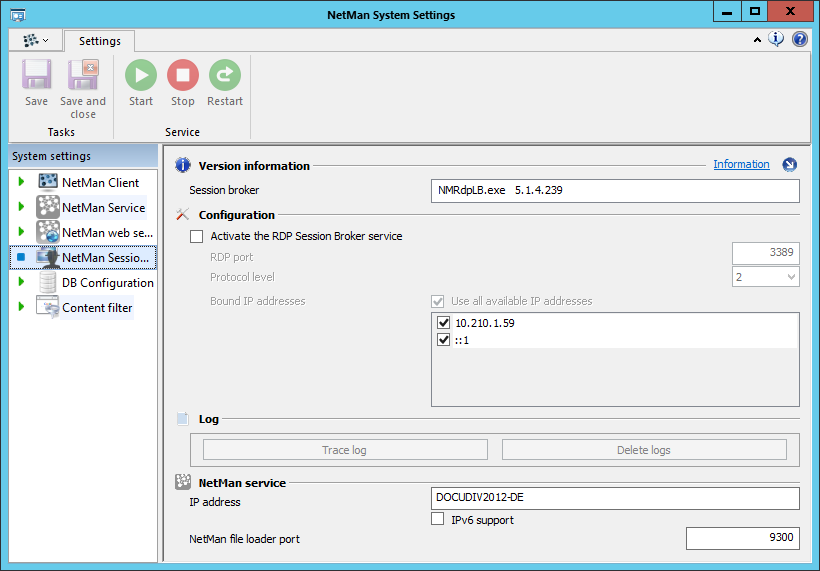Screen dimensions: 820x571
Task: Click the Save and close icon
Action: [83, 75]
